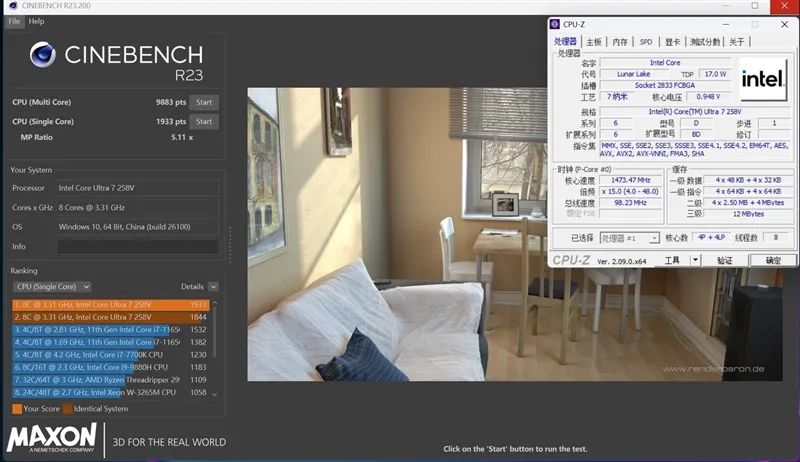This screenshot has width=800, height=462.
Task: Open the CPU-Z 处理器 #1 selection dropdown
Action: (x=629, y=238)
